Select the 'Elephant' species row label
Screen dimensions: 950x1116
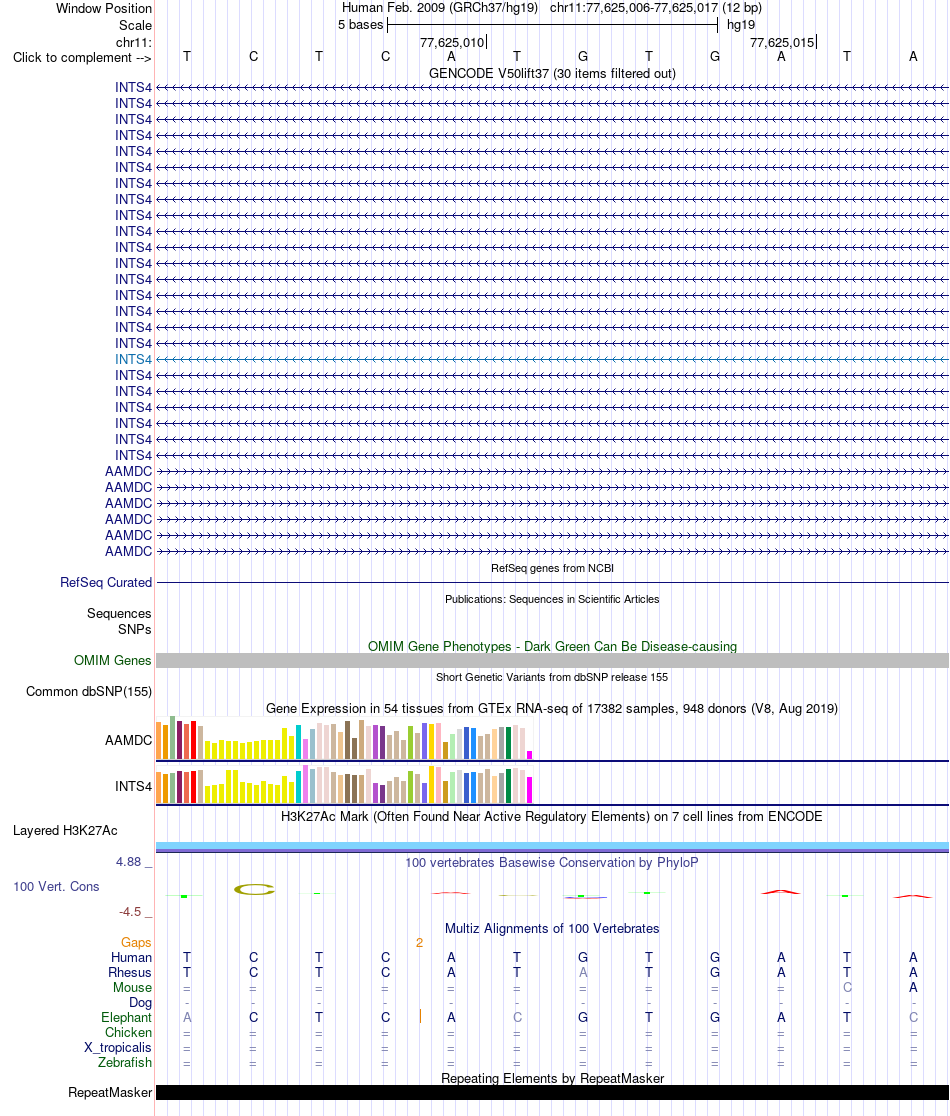tap(126, 1017)
